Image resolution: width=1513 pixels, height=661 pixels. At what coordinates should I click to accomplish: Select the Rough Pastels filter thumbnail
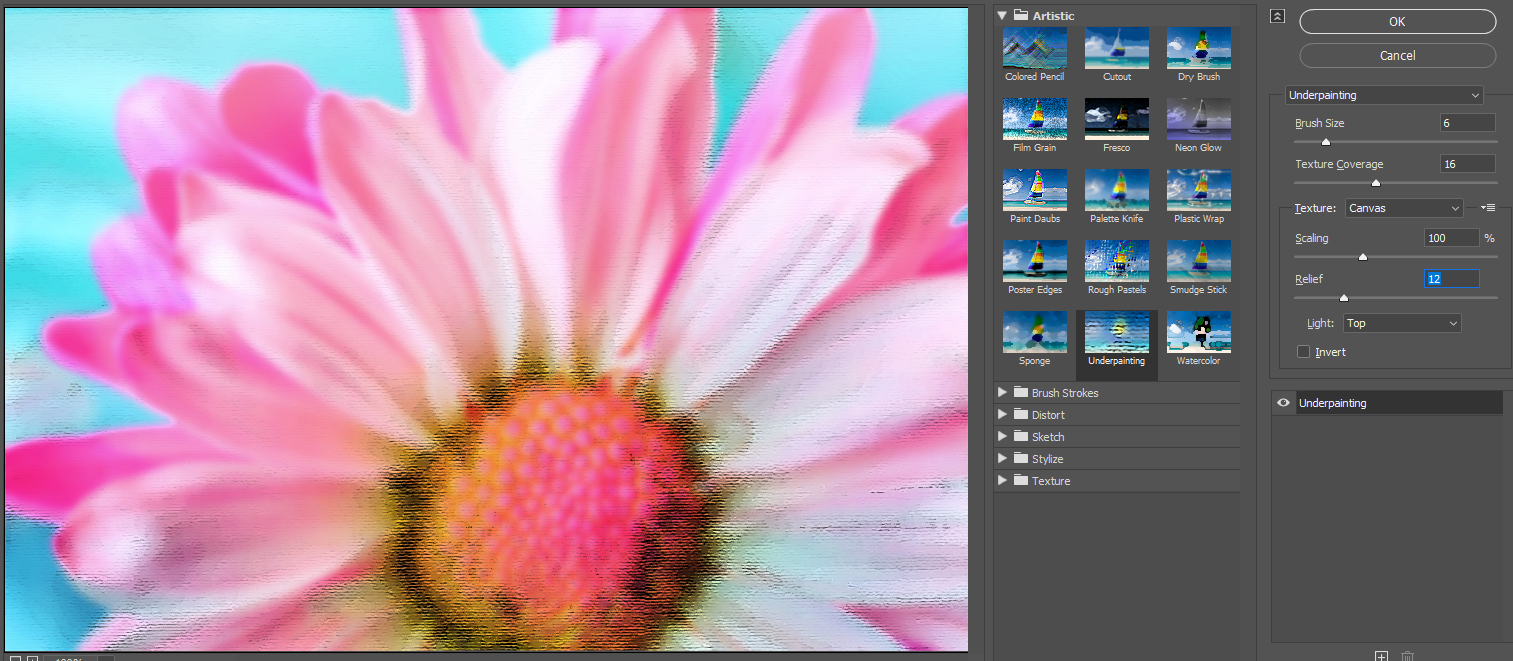pyautogui.click(x=1116, y=261)
